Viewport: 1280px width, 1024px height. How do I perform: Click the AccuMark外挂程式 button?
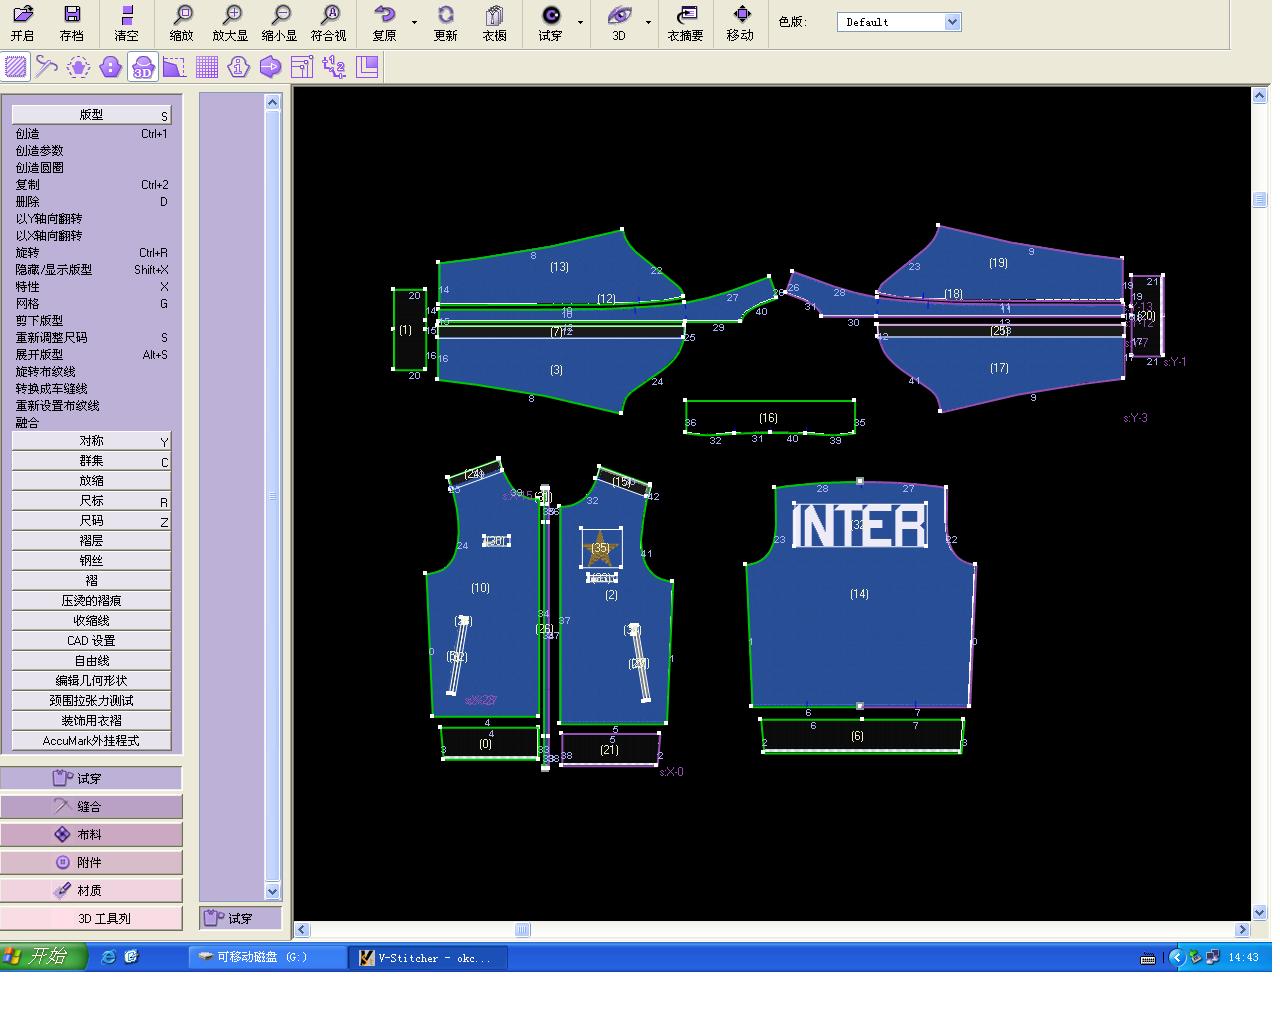click(x=92, y=741)
